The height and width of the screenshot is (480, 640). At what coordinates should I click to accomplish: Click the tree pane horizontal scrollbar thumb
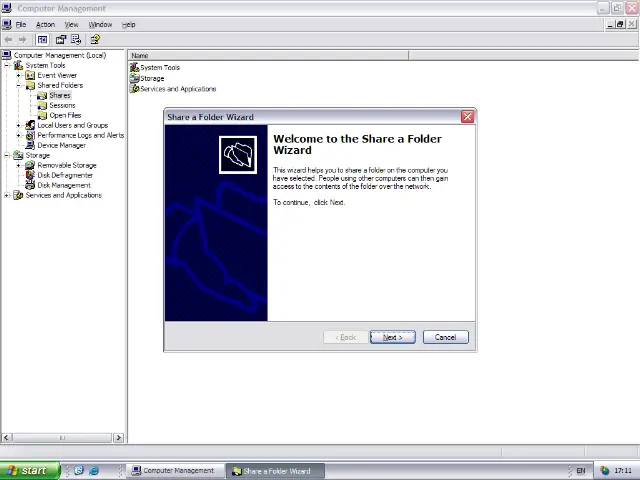click(62, 438)
